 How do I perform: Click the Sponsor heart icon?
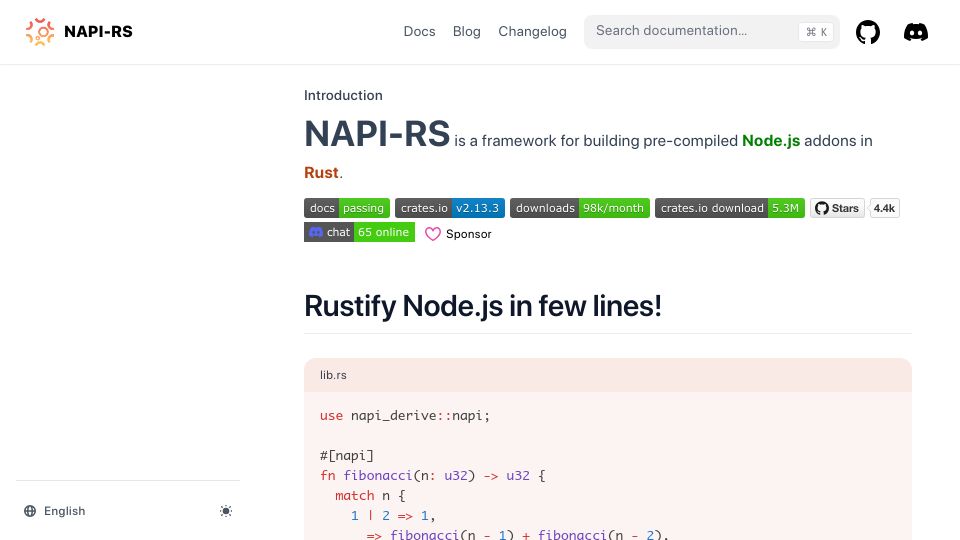click(433, 234)
